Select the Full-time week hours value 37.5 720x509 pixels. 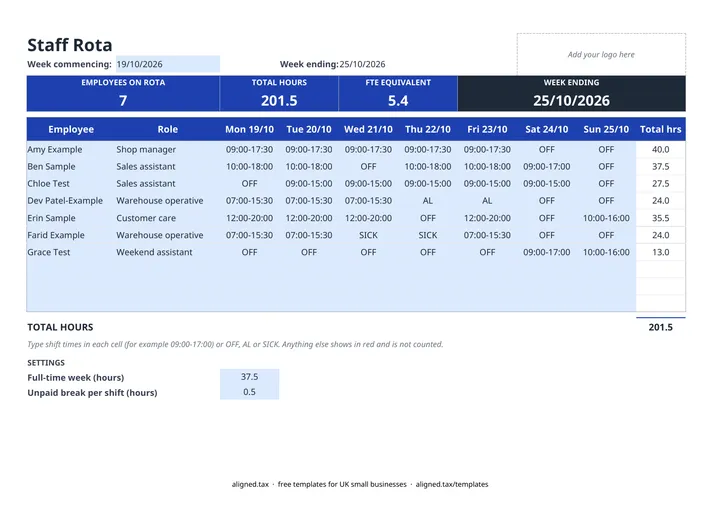tap(249, 377)
